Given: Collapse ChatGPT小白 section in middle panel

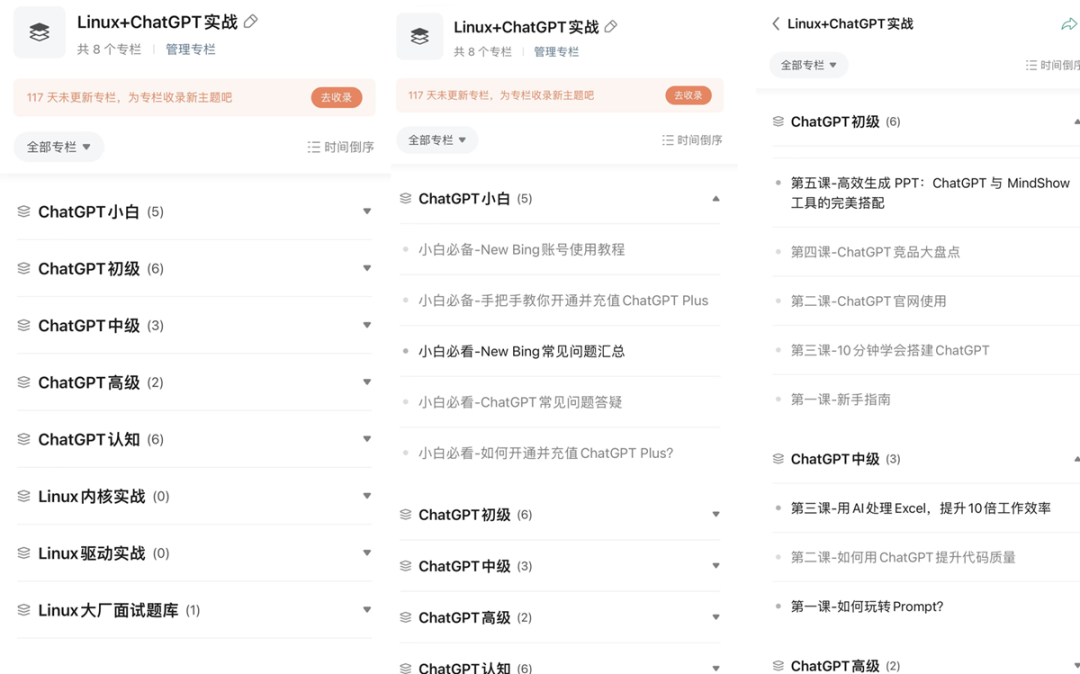Looking at the screenshot, I should [716, 198].
